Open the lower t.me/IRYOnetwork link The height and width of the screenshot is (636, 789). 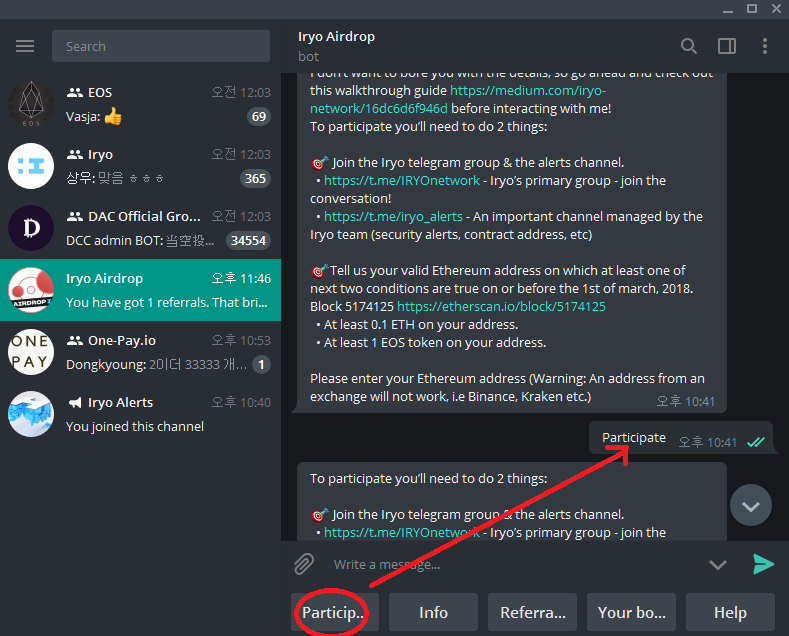pyautogui.click(x=402, y=532)
